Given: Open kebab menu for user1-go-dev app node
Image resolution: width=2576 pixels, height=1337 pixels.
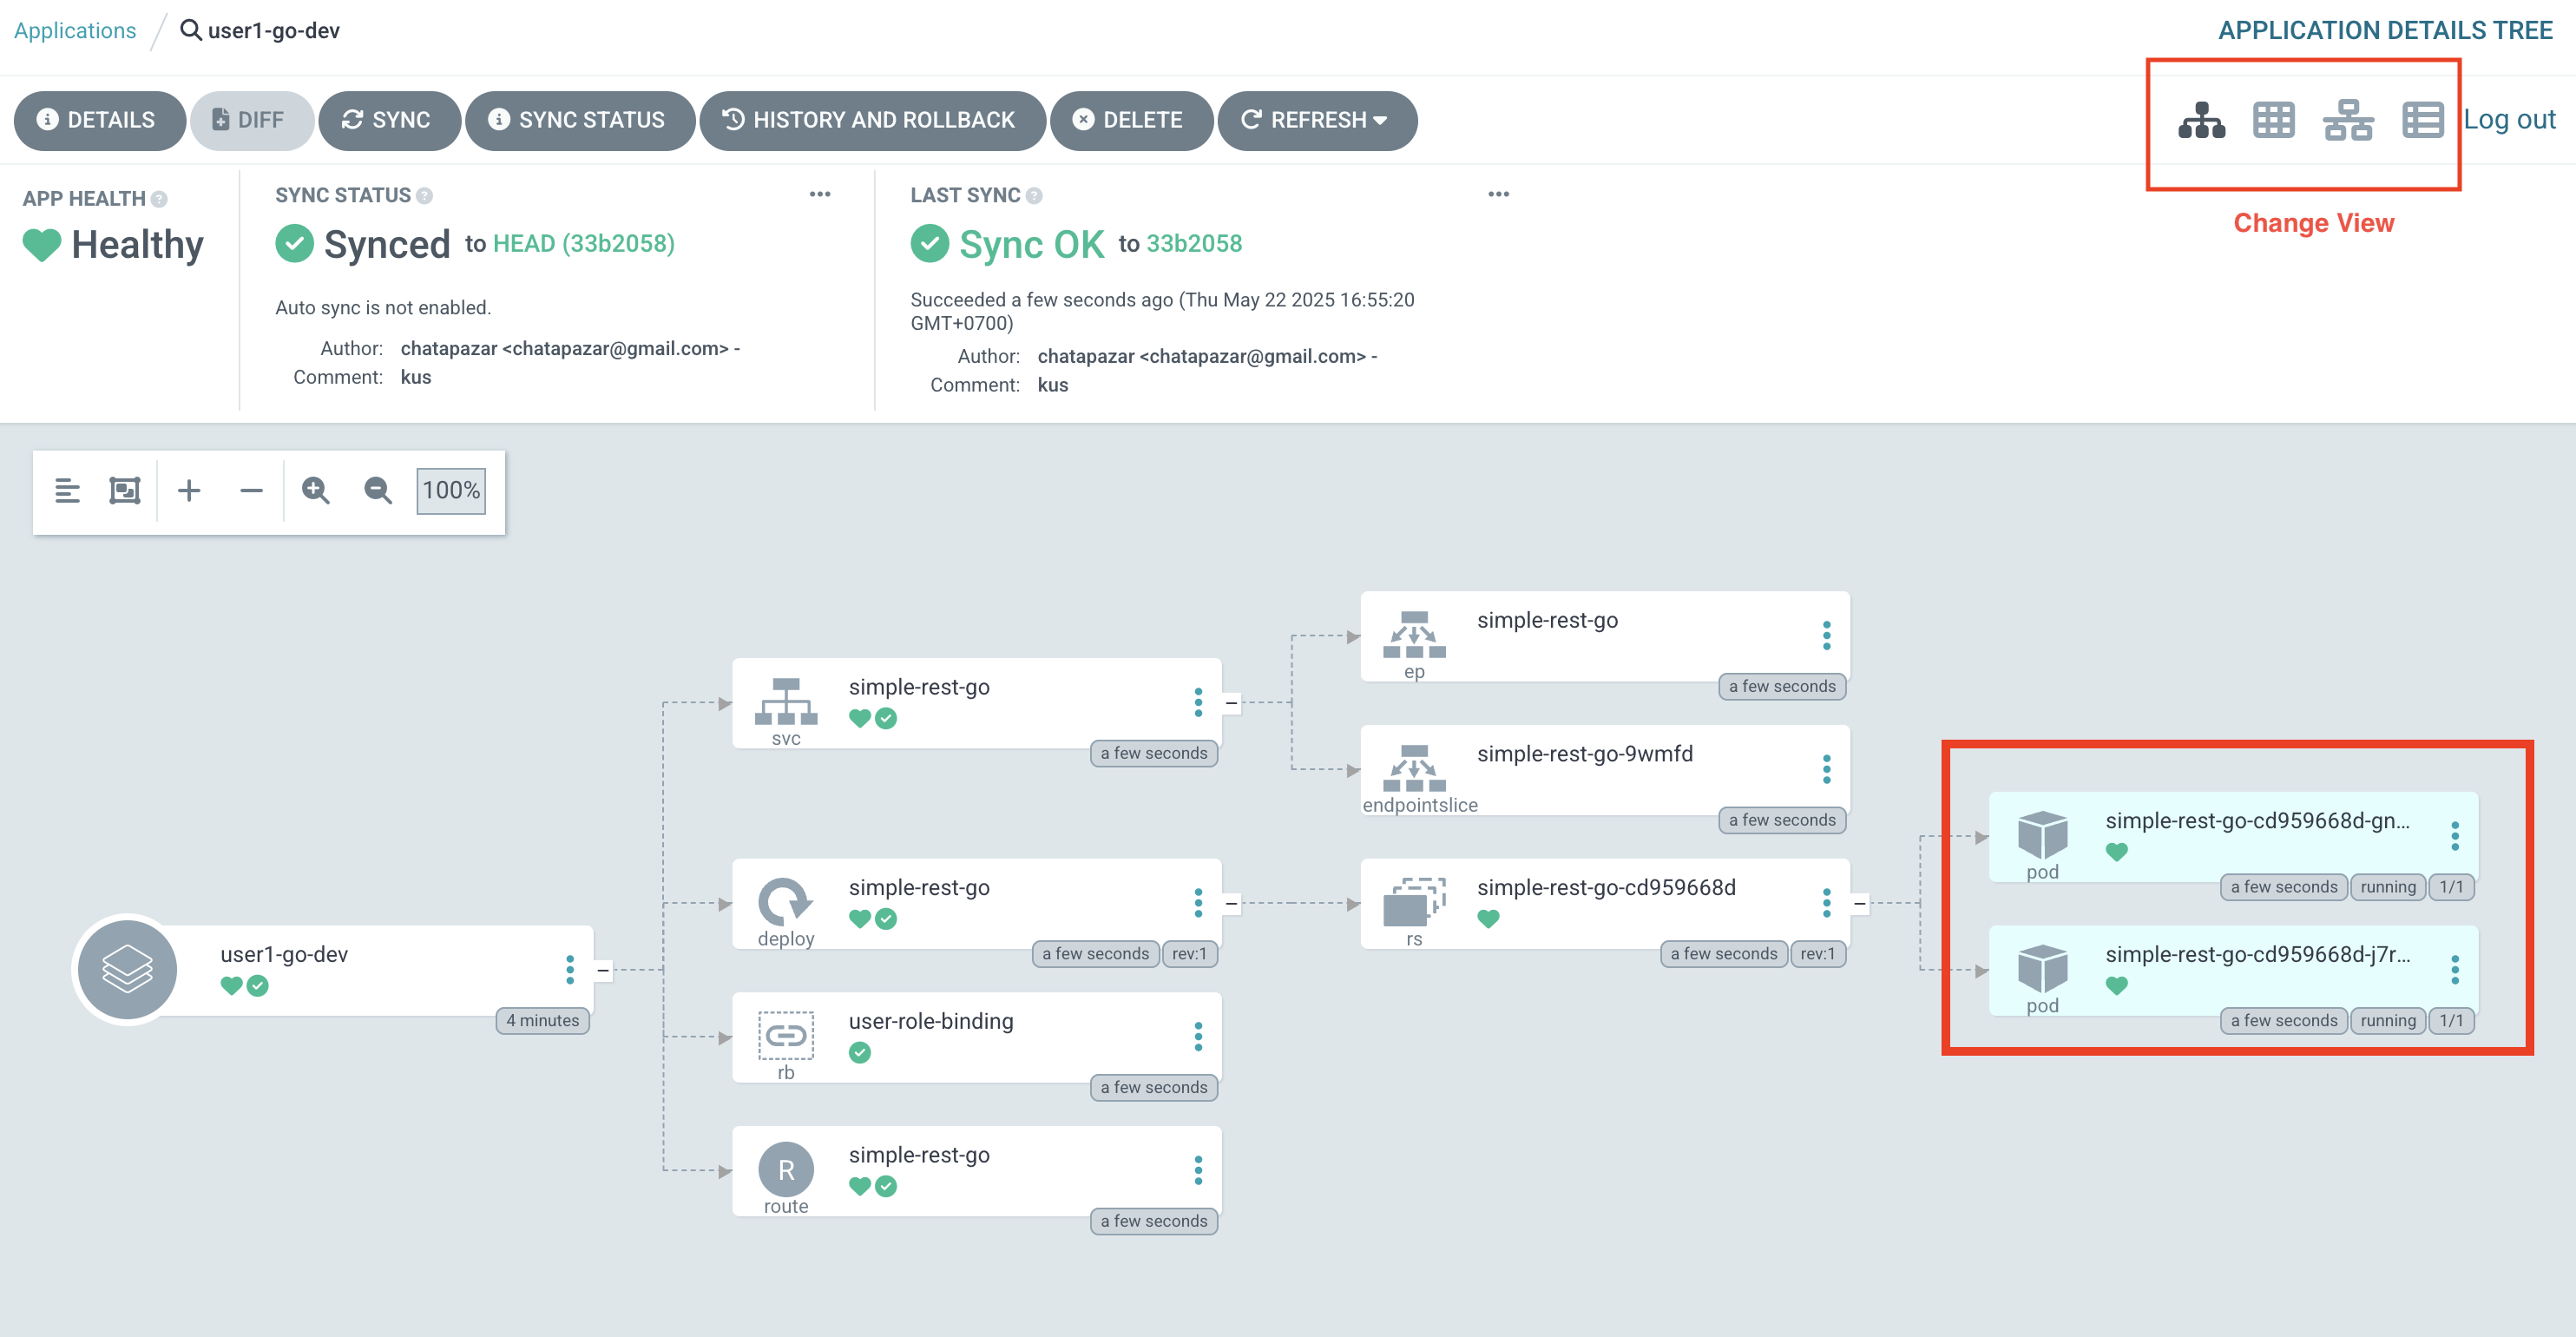Looking at the screenshot, I should coord(570,969).
